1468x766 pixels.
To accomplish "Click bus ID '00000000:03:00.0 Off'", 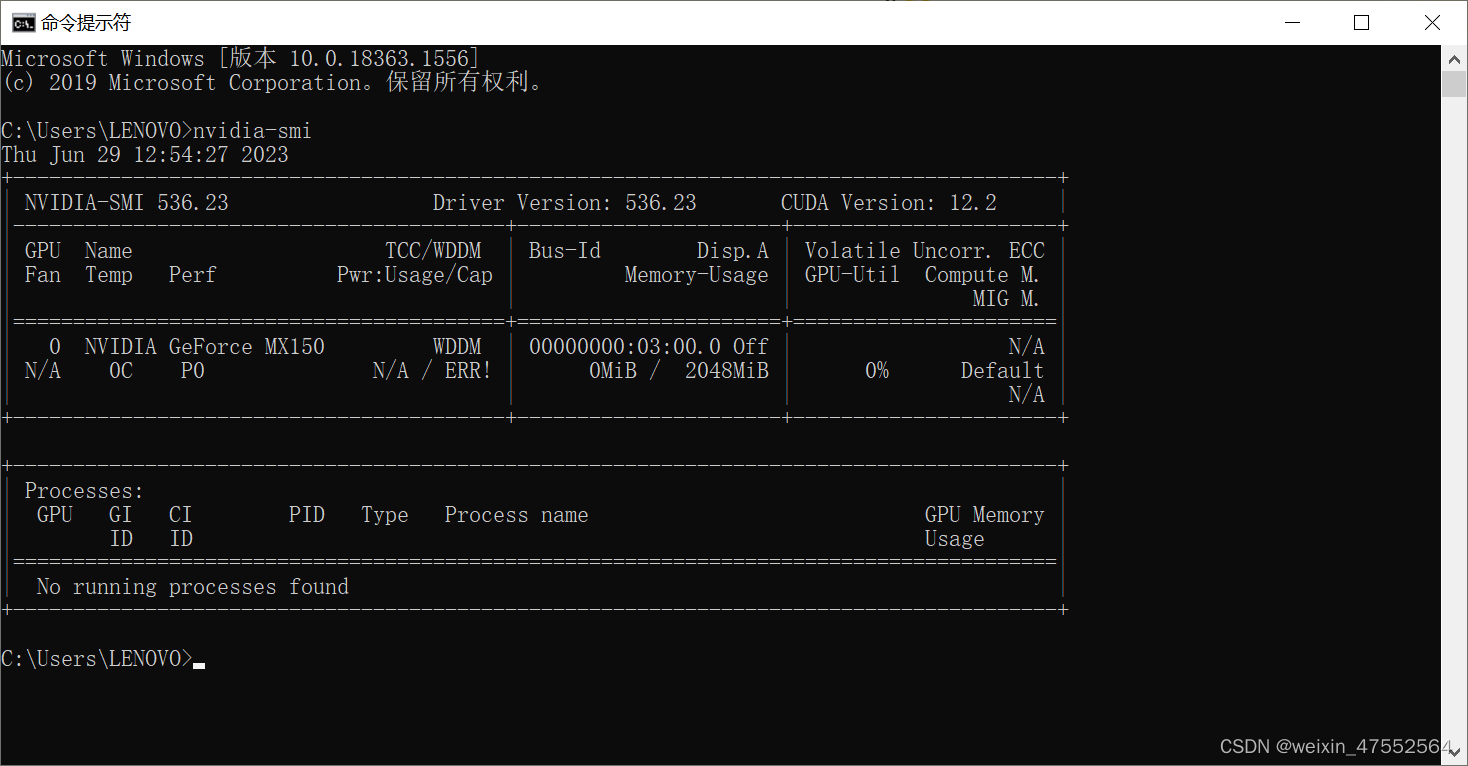I will (649, 347).
